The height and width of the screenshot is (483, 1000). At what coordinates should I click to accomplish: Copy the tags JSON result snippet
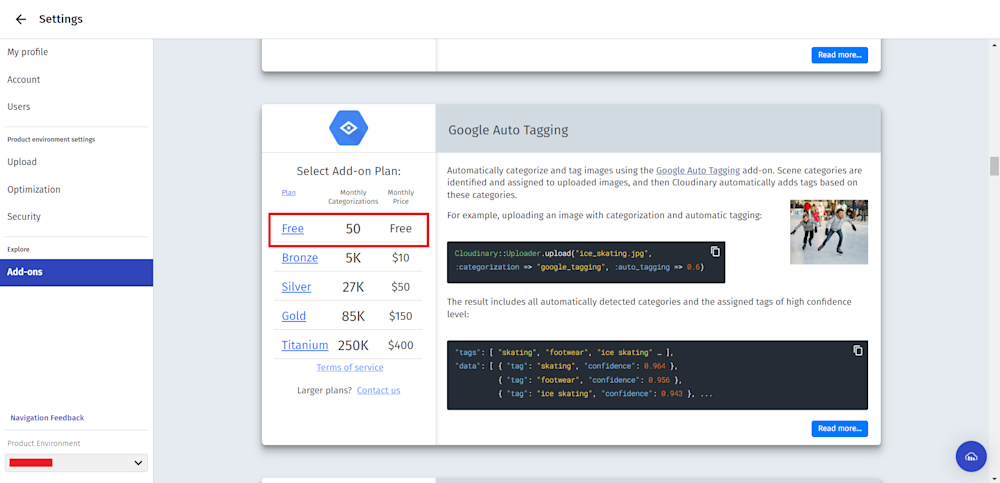tap(858, 350)
